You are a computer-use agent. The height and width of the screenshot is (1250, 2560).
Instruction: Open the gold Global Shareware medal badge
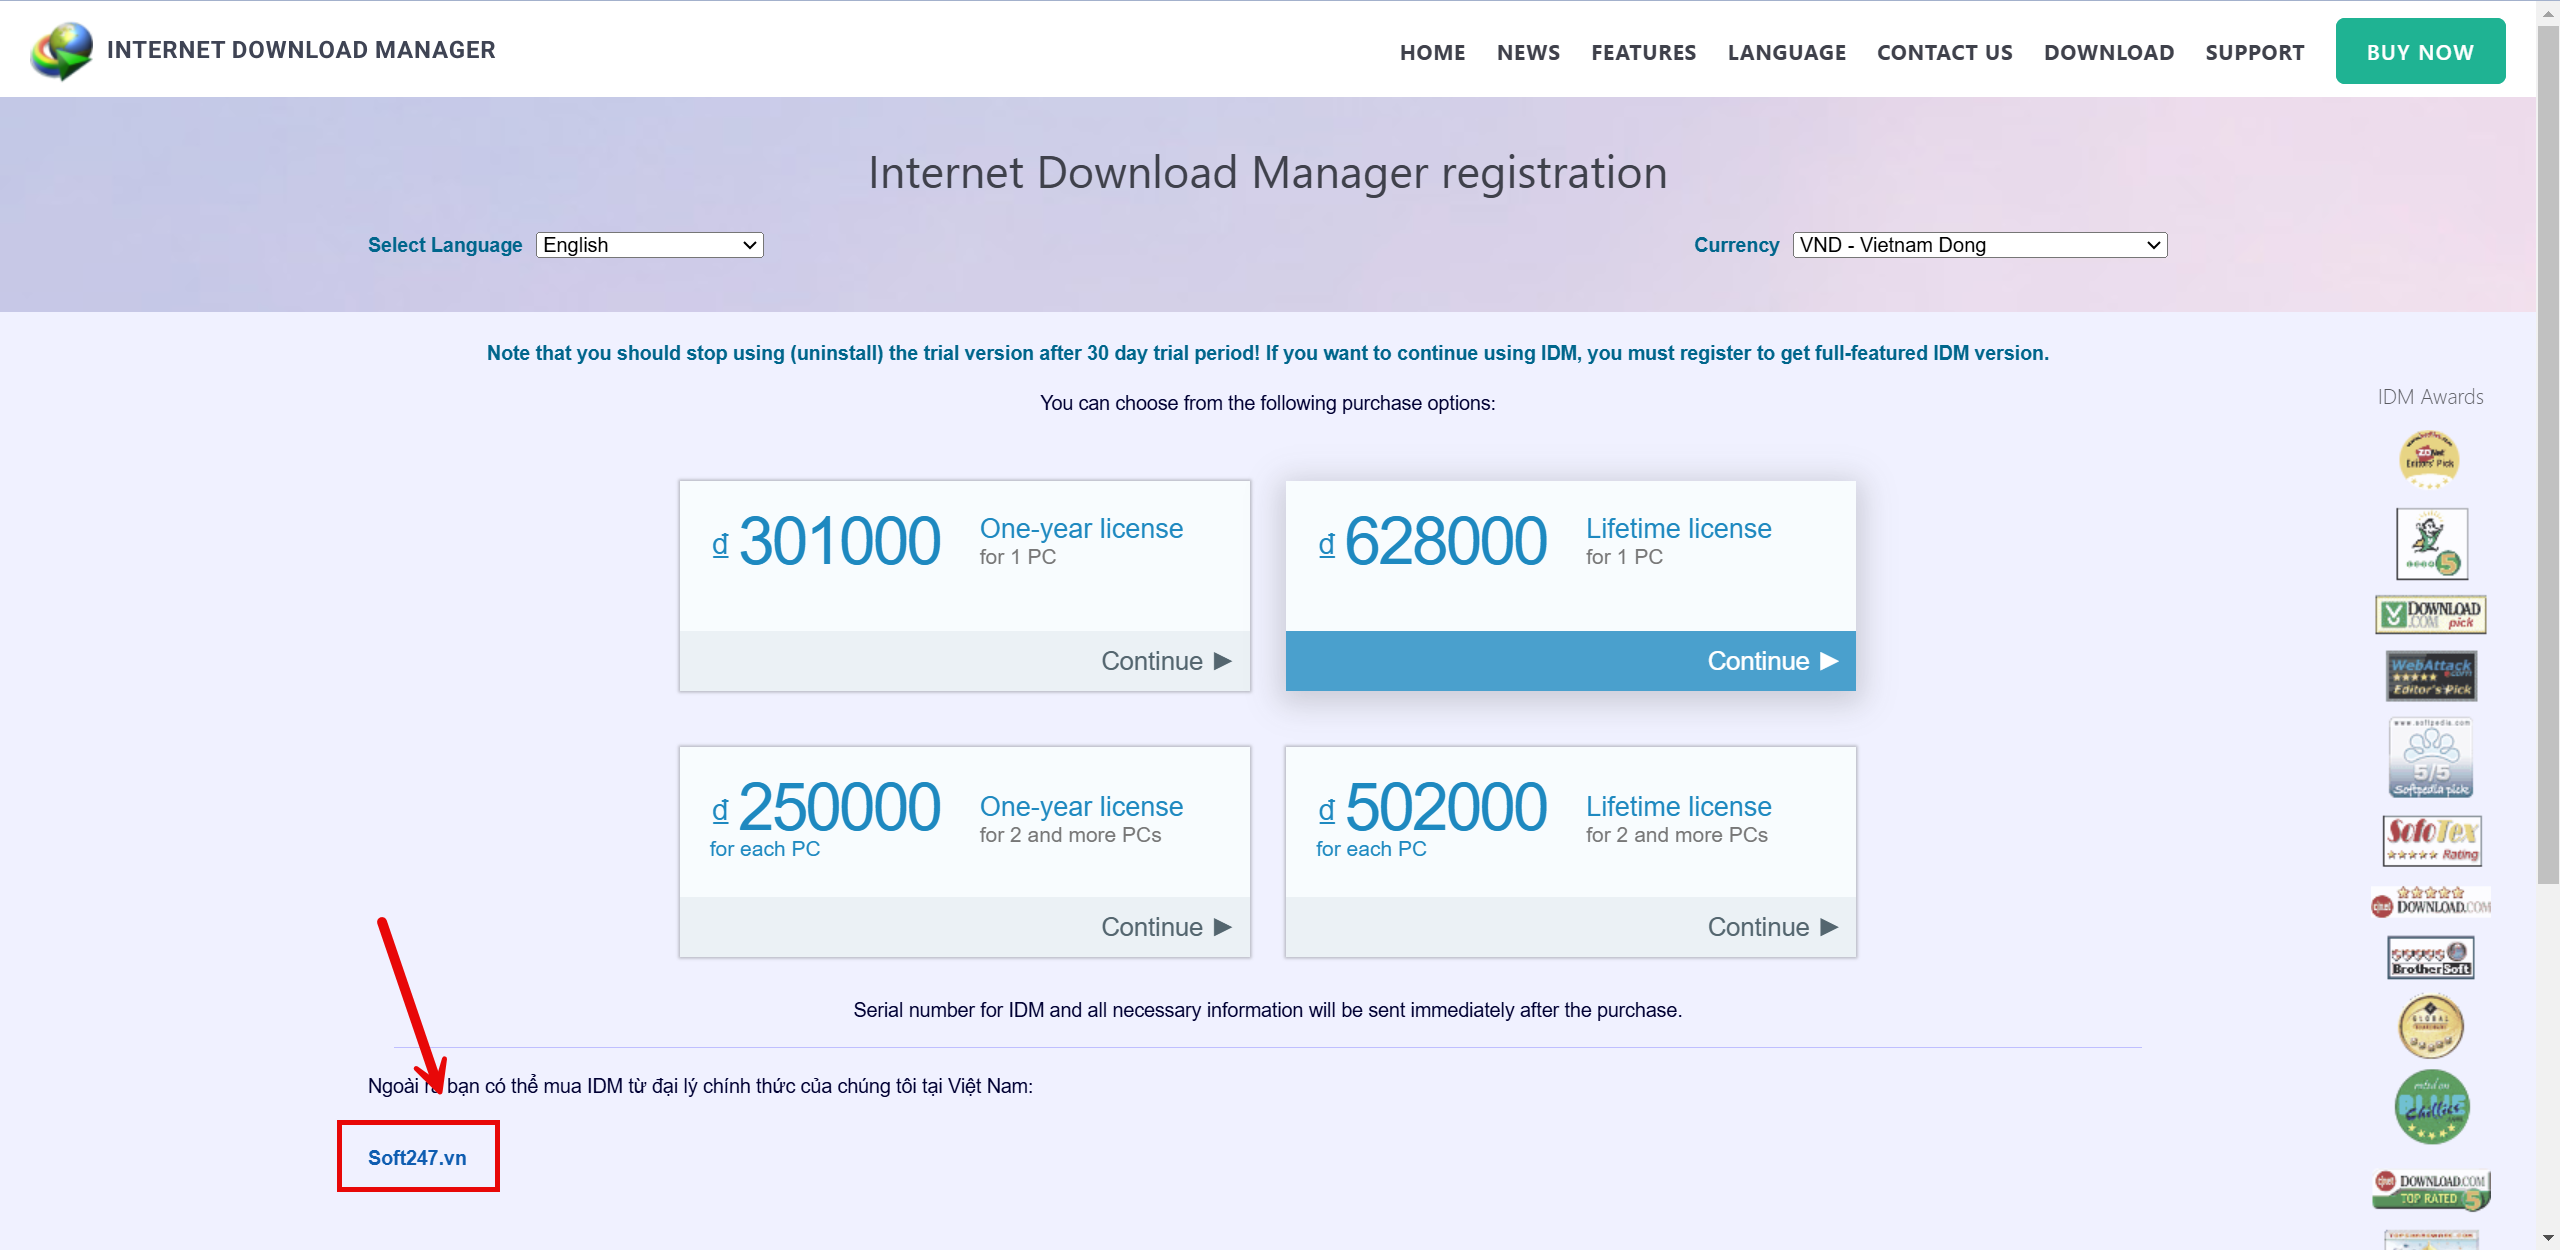[2431, 1027]
